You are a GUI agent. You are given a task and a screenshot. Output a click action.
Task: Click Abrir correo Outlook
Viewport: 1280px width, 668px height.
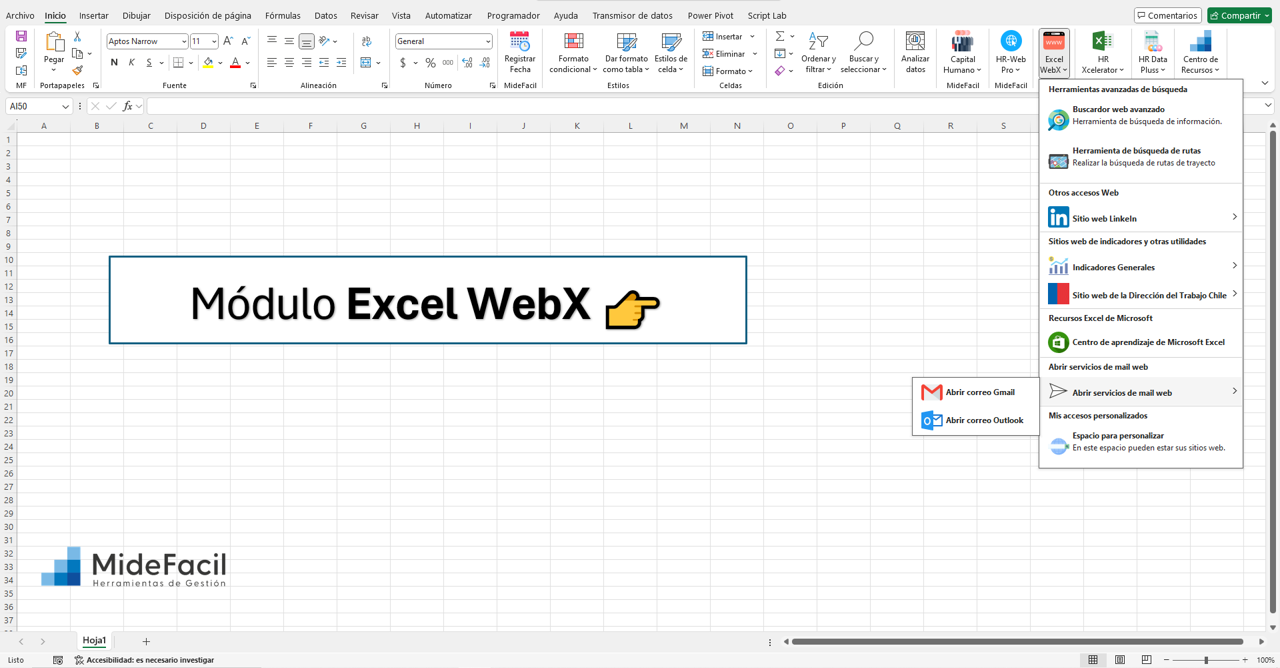tap(975, 420)
